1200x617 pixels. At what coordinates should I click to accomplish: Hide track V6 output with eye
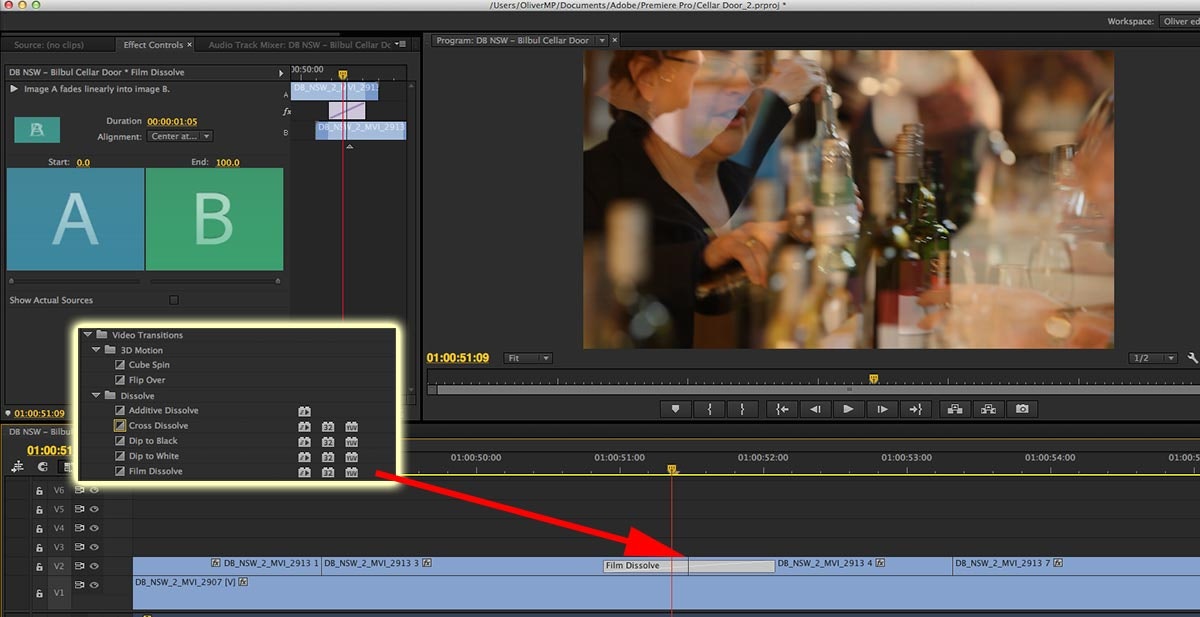coord(95,490)
